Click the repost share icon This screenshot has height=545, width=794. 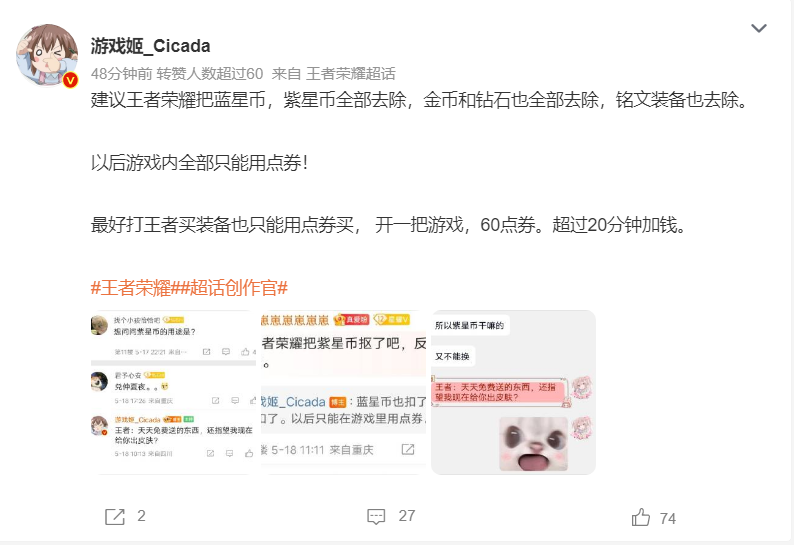coord(114,517)
